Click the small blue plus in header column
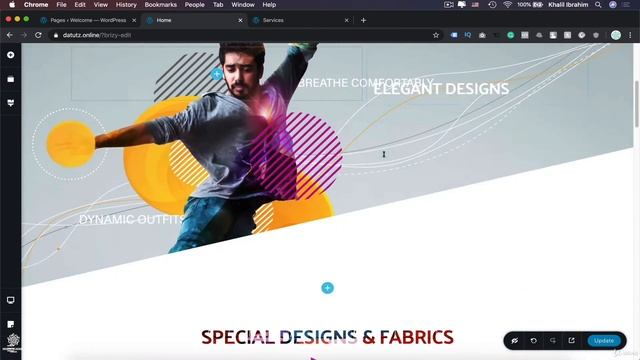The image size is (640, 360). [217, 74]
